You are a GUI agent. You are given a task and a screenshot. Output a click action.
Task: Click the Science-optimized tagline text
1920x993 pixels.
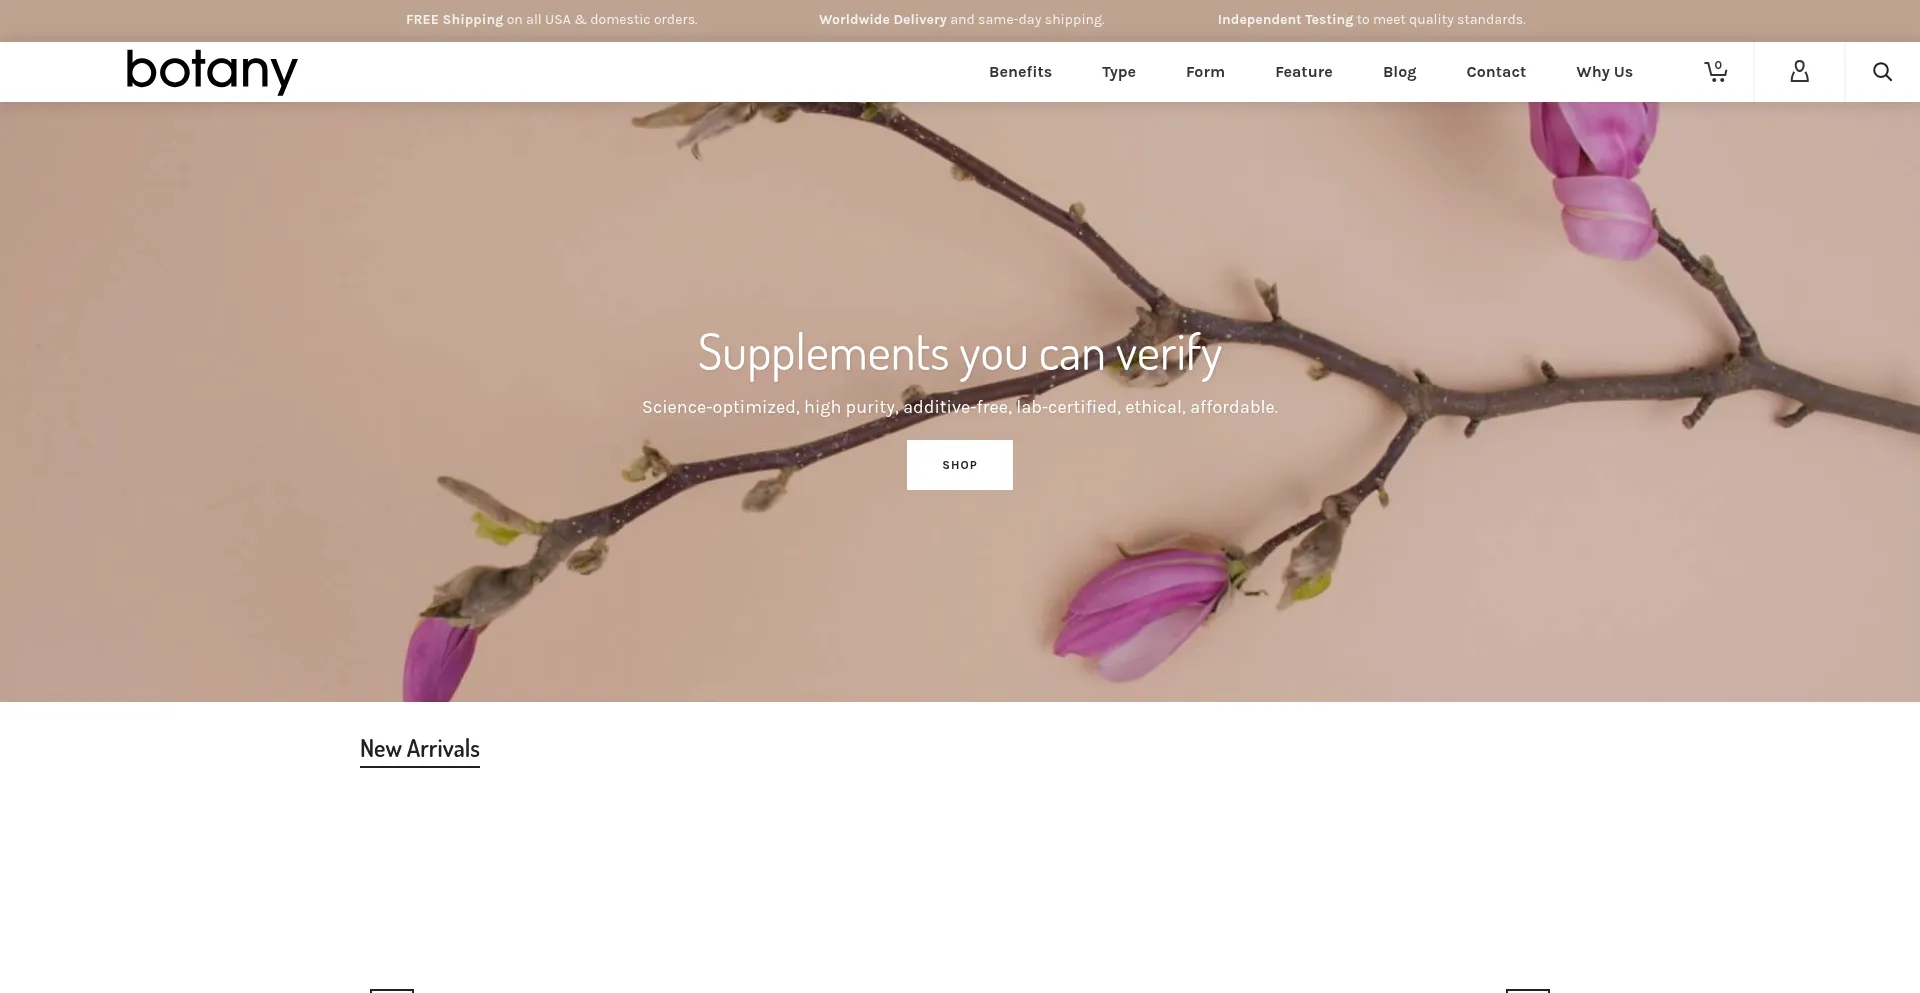click(x=960, y=407)
